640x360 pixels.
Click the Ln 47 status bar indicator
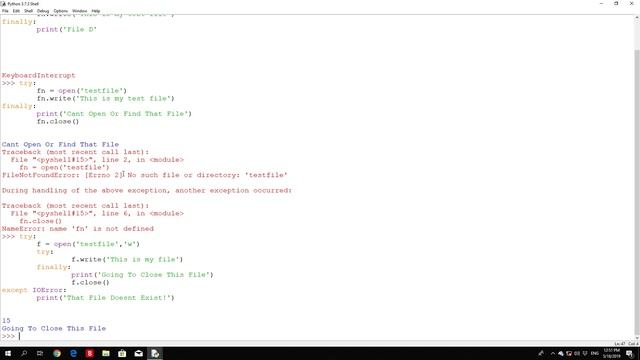point(620,344)
